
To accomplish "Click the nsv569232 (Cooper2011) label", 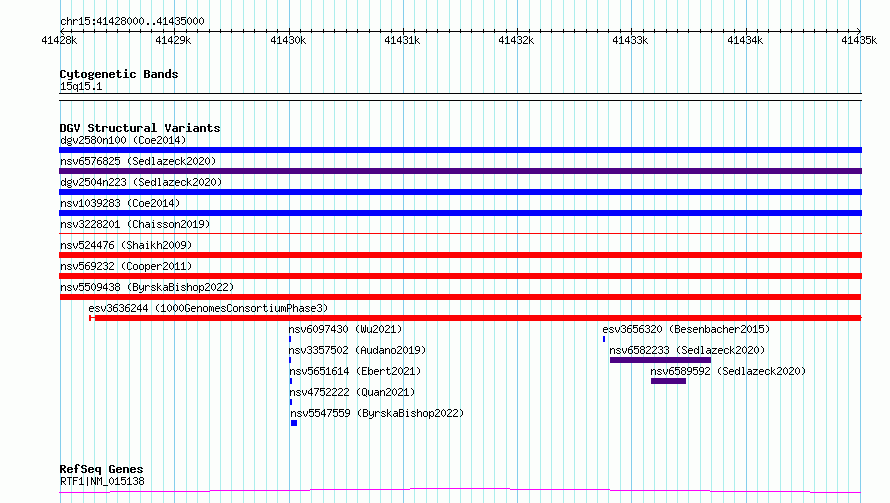I will [x=126, y=266].
